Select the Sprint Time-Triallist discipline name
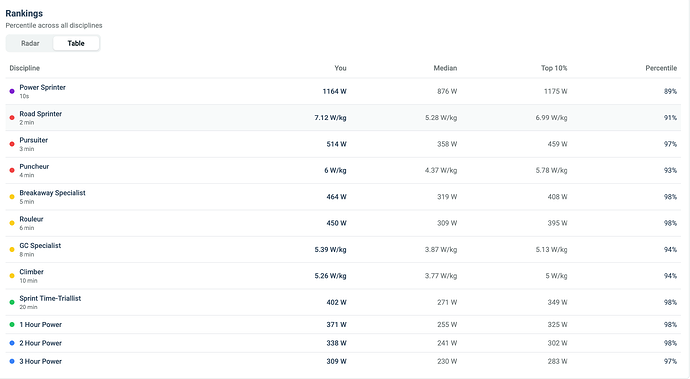 [x=50, y=298]
